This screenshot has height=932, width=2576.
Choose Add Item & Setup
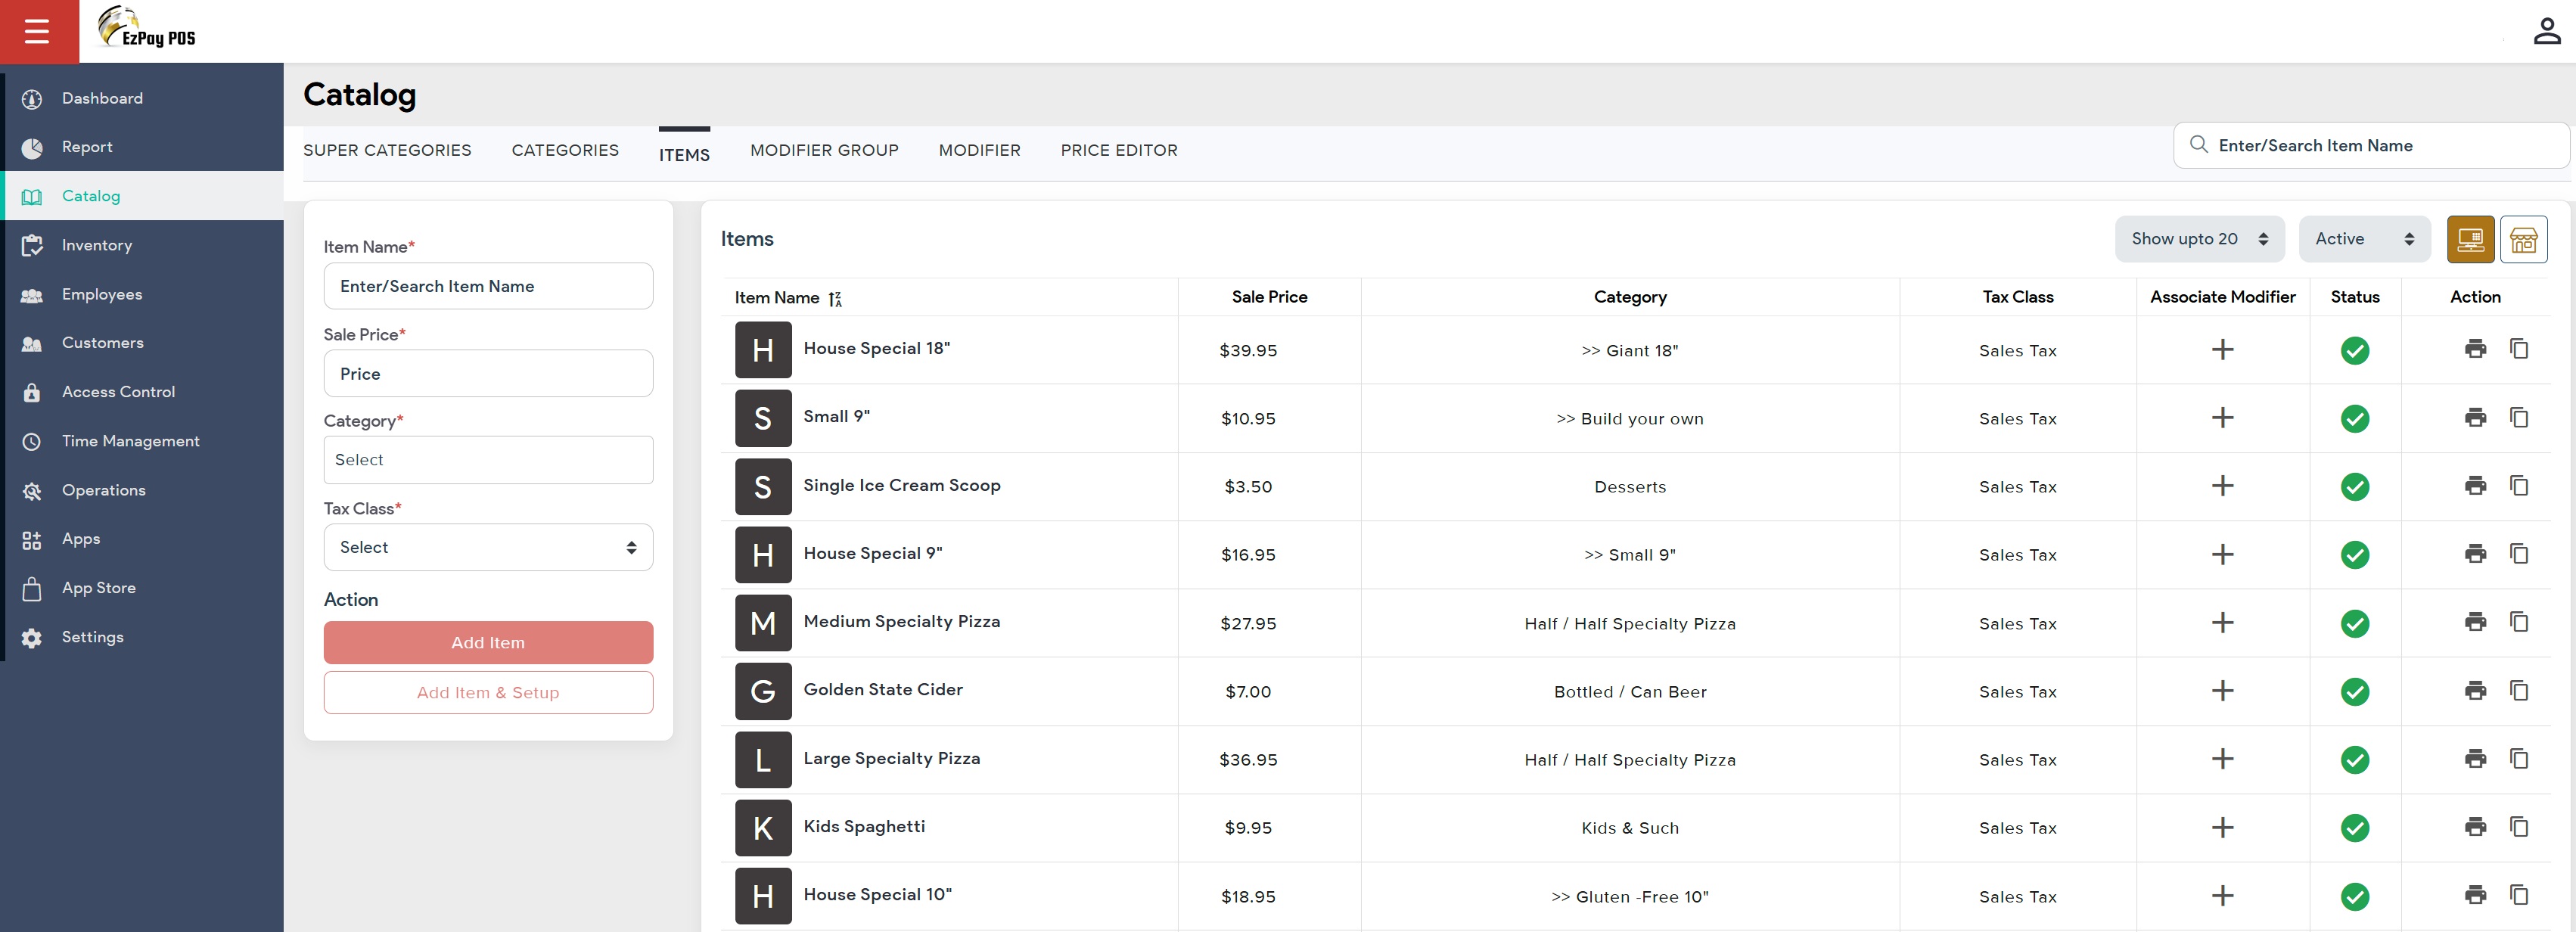pos(488,692)
